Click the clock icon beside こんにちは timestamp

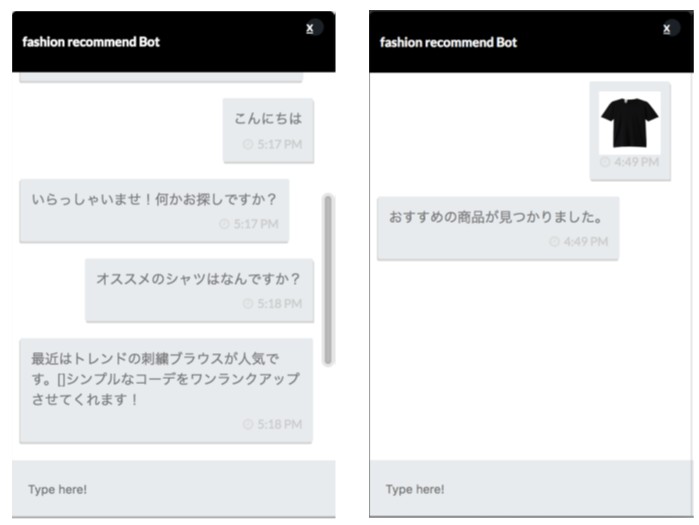tap(248, 144)
